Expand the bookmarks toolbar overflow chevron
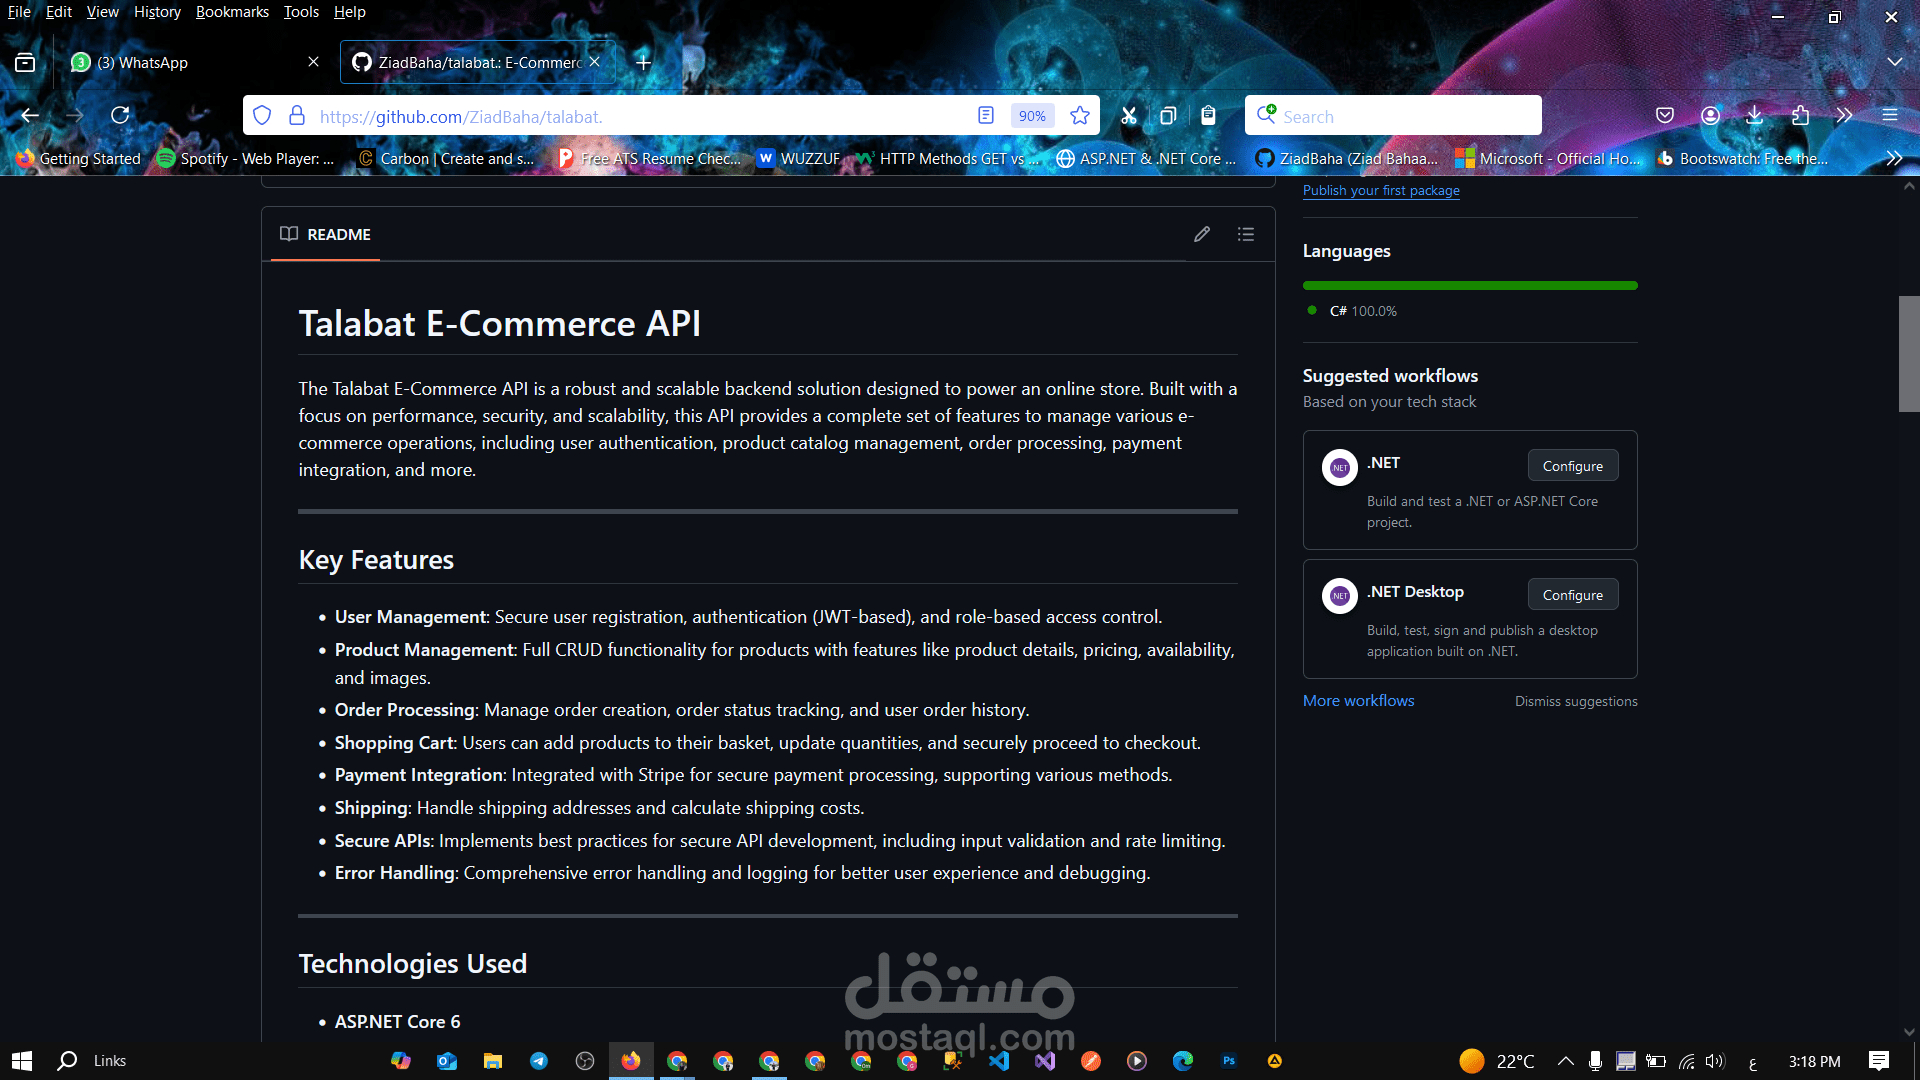The image size is (1920, 1080). [1893, 158]
